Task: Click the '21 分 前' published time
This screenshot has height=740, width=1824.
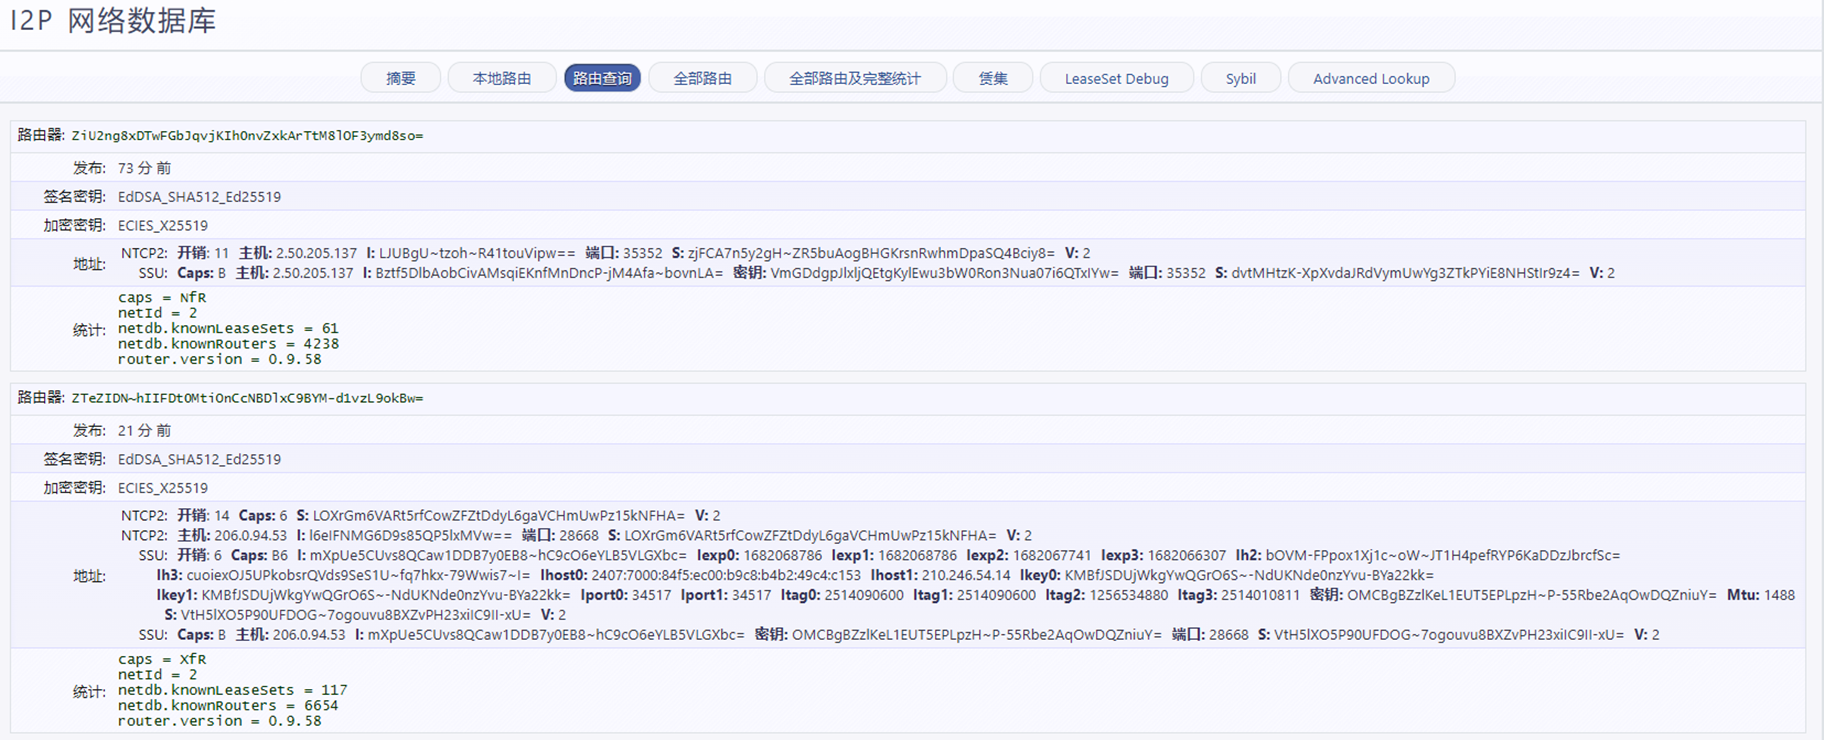Action: click(144, 430)
